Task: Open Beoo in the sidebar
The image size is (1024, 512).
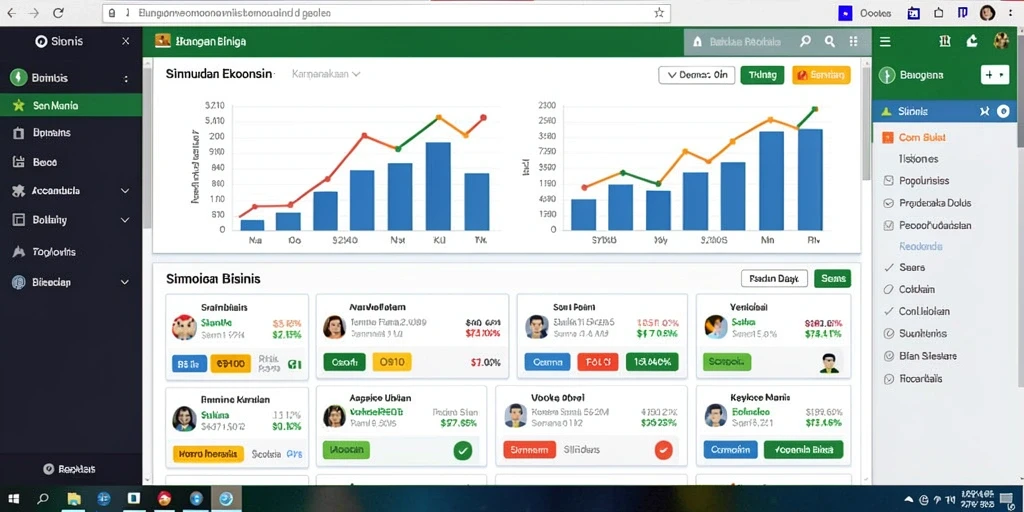Action: (x=45, y=162)
